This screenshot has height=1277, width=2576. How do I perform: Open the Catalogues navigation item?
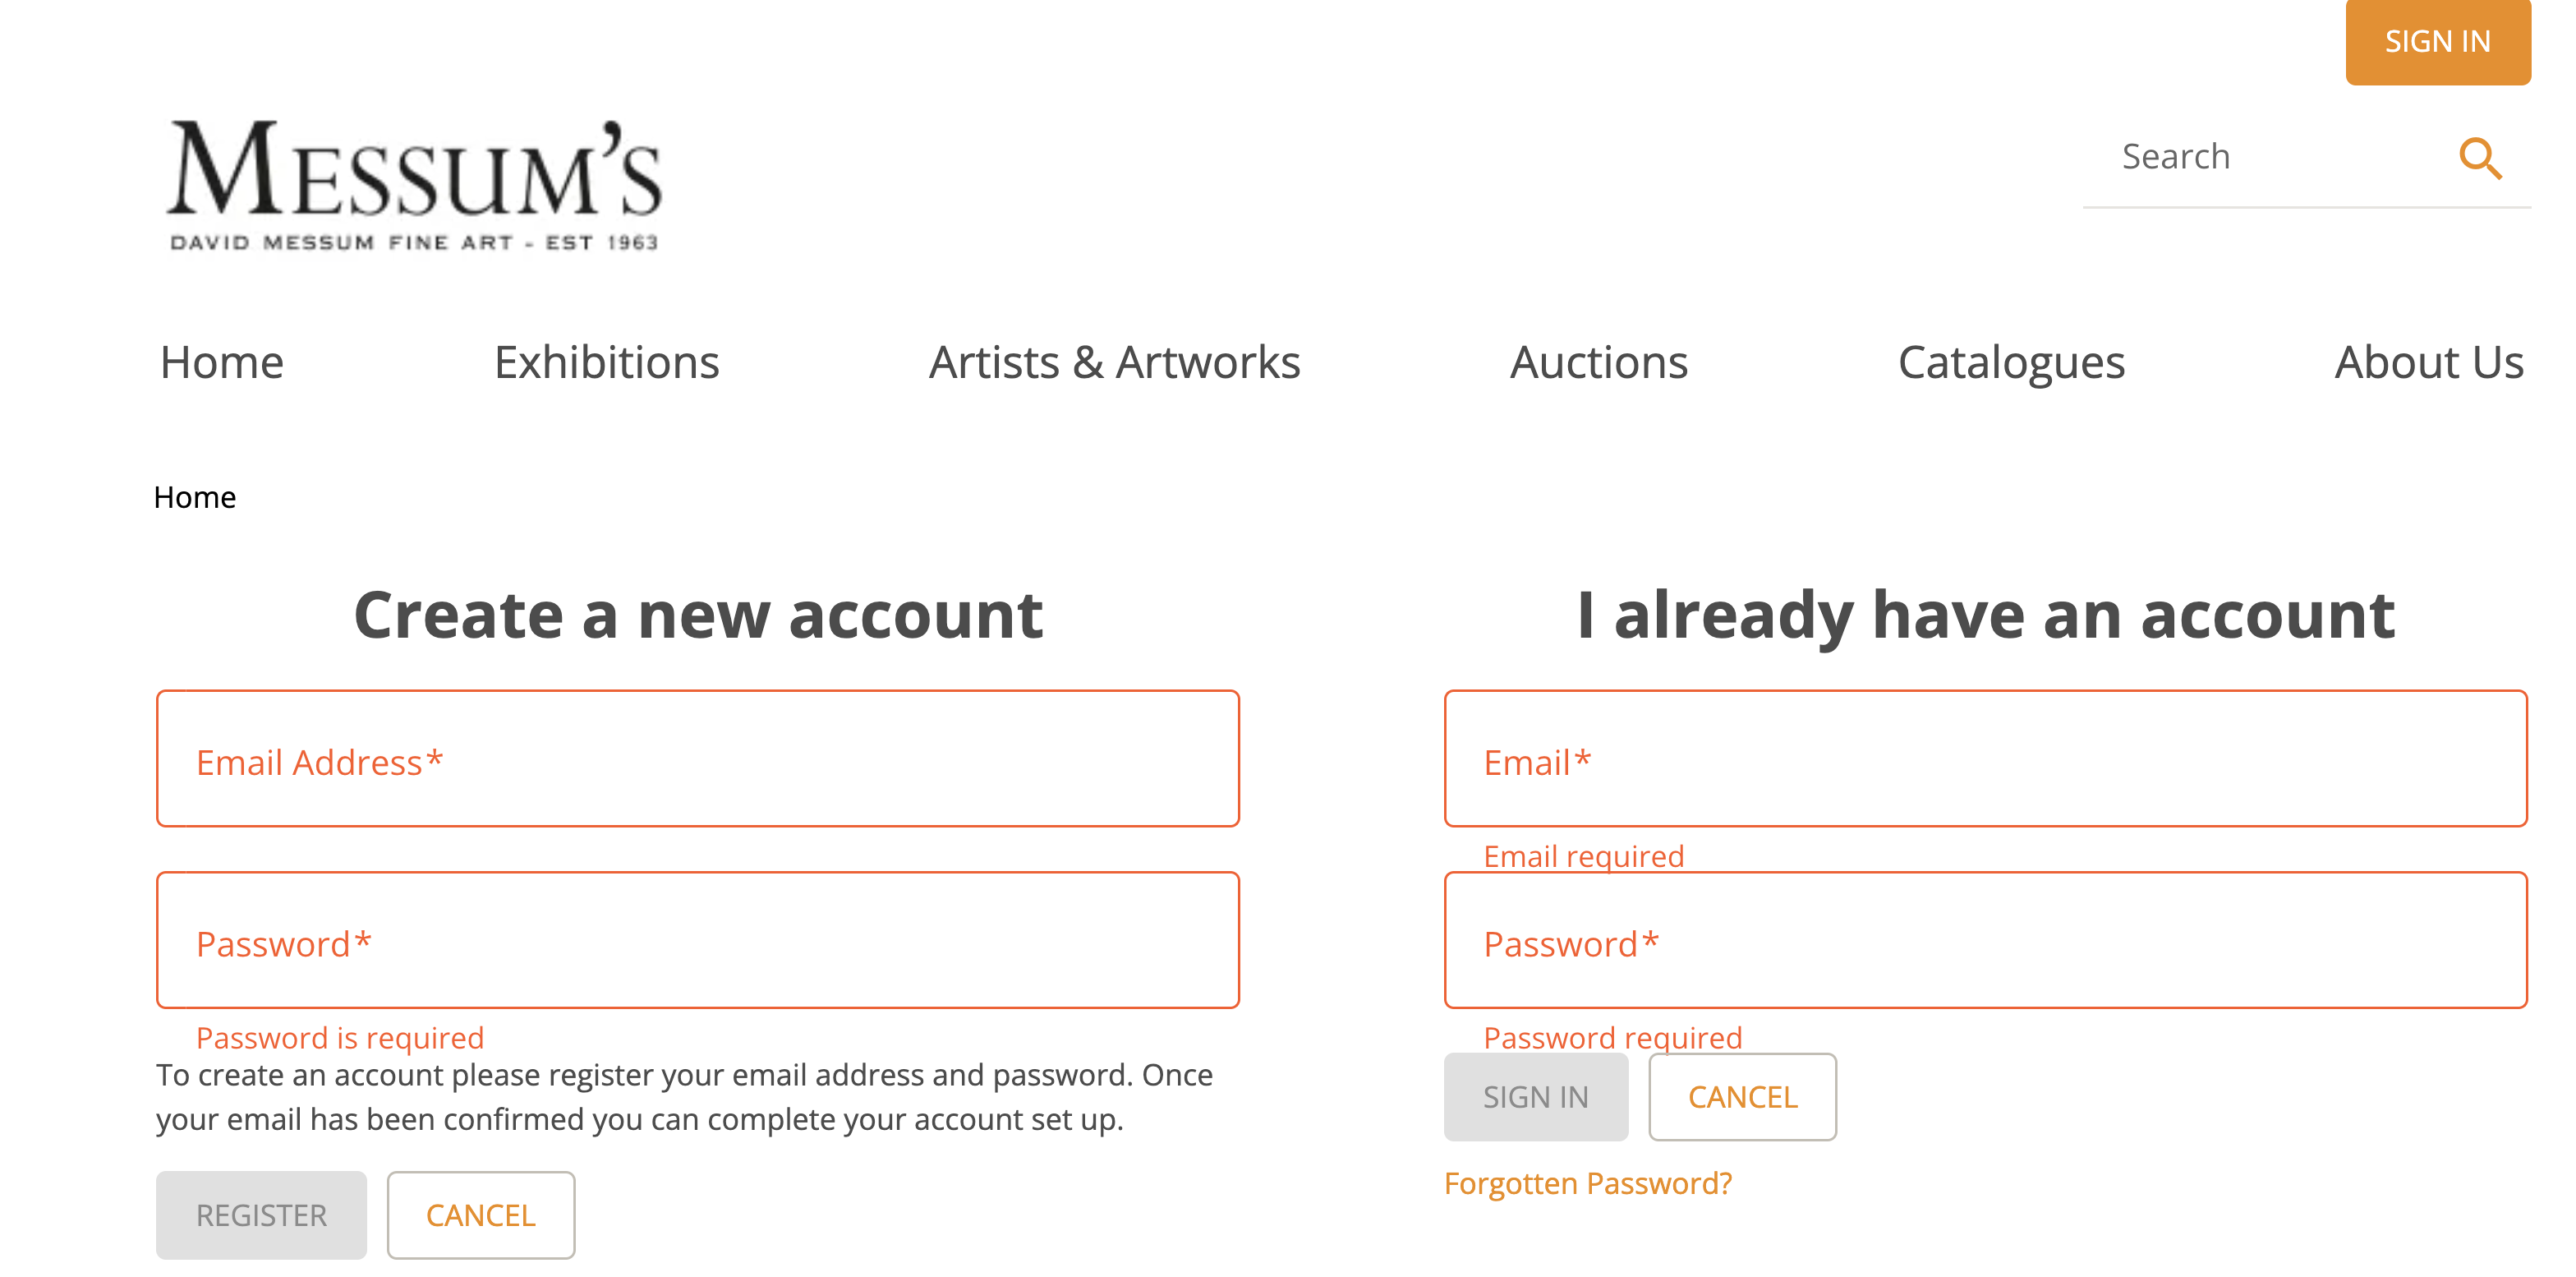pyautogui.click(x=2011, y=362)
